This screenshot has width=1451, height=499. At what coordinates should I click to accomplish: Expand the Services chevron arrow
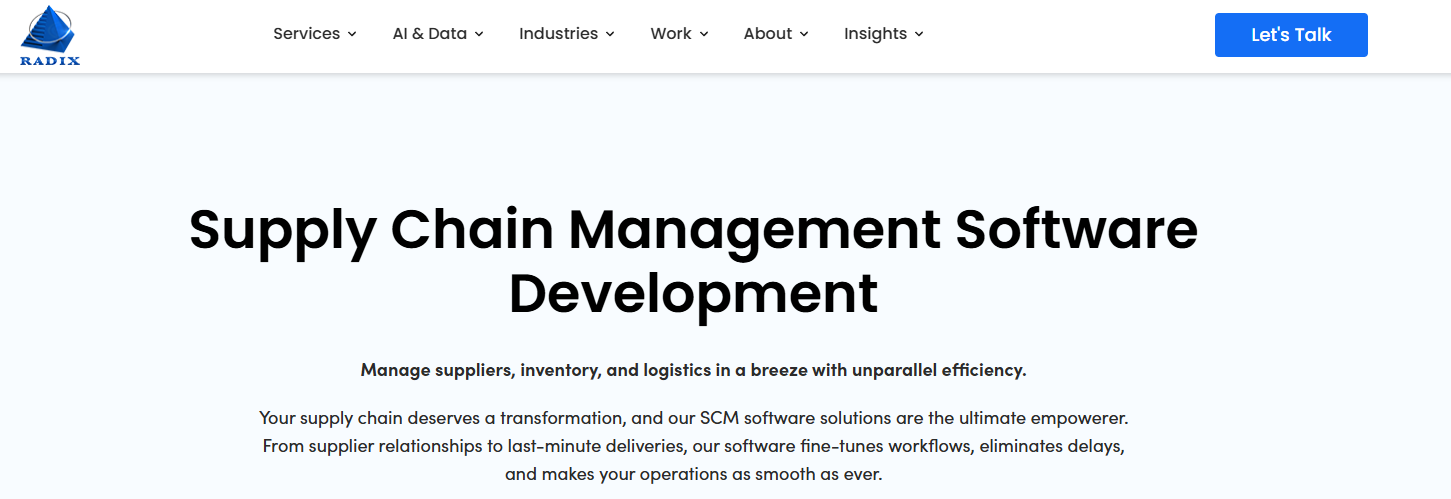click(x=352, y=34)
